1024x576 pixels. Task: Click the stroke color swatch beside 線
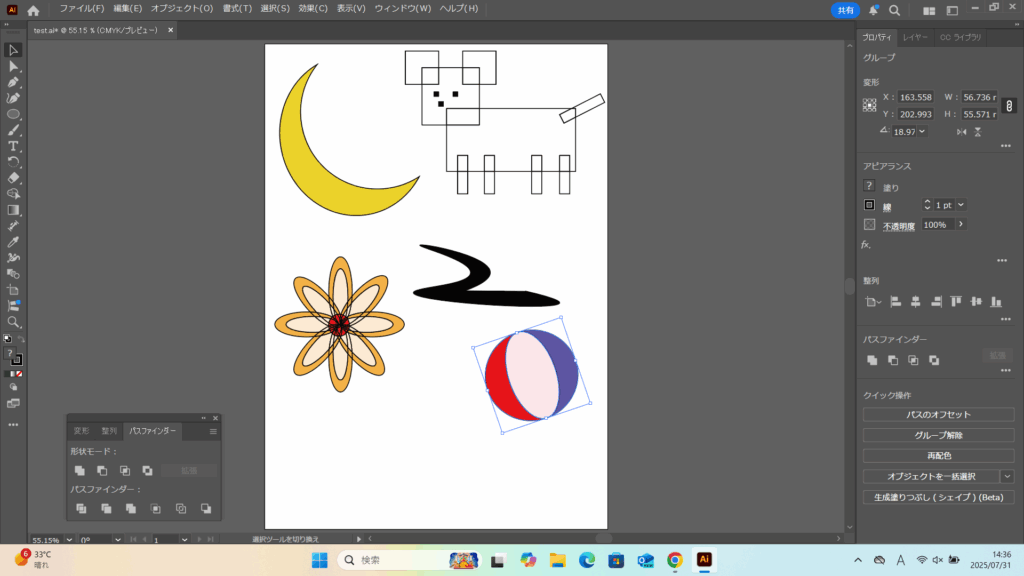(869, 205)
